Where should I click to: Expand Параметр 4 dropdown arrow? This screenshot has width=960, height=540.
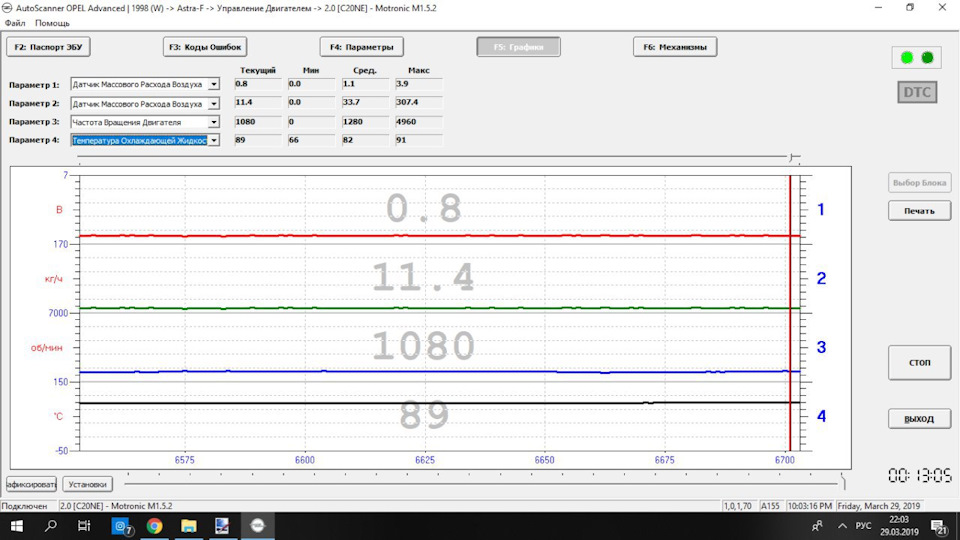[x=214, y=140]
